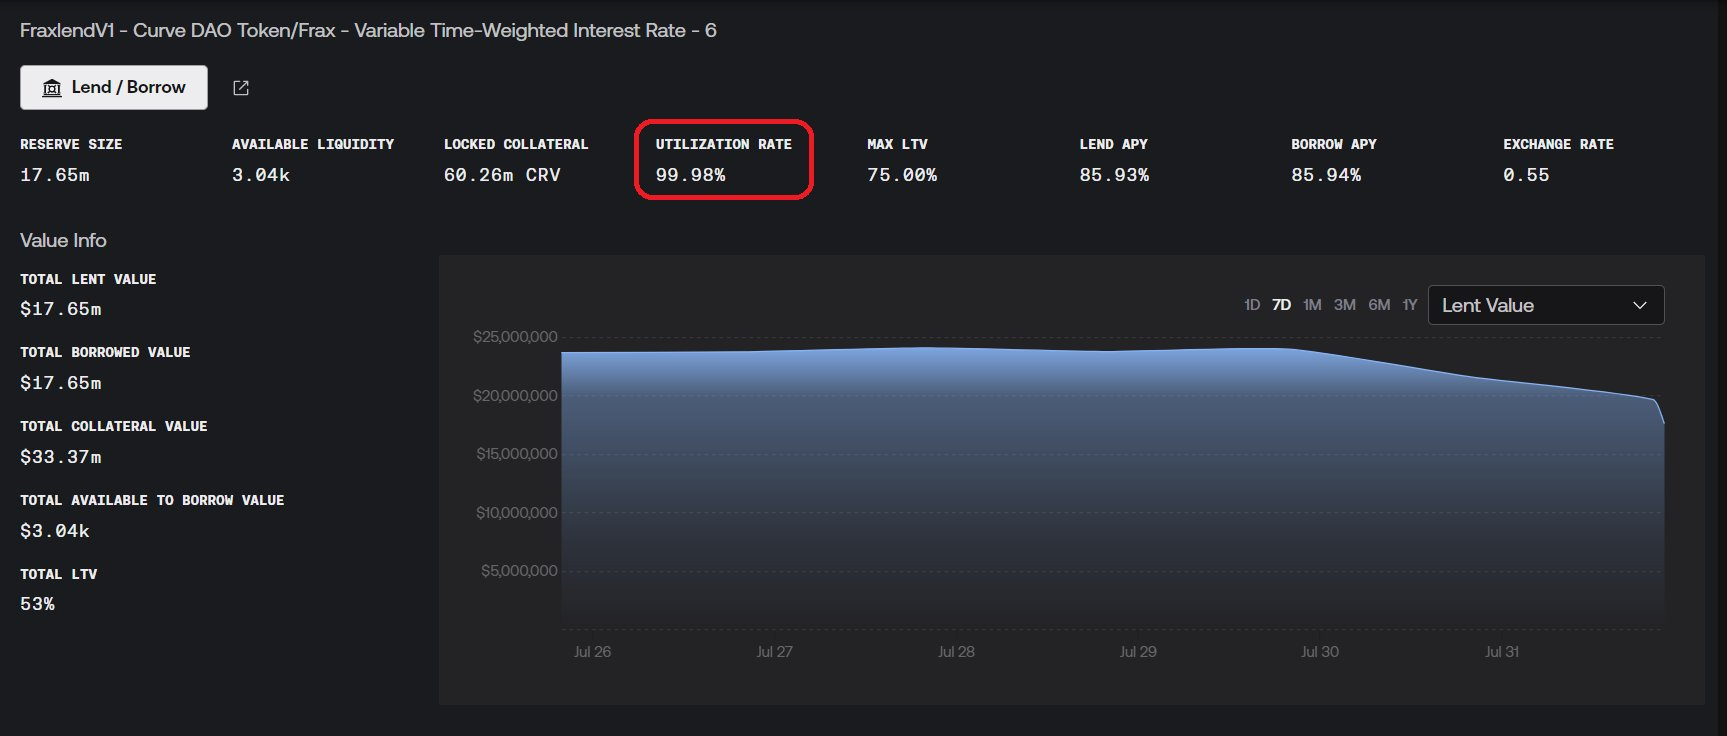Screen dimensions: 1727x736
Task: Click the $20,000,000 y-axis label
Action: tap(515, 396)
